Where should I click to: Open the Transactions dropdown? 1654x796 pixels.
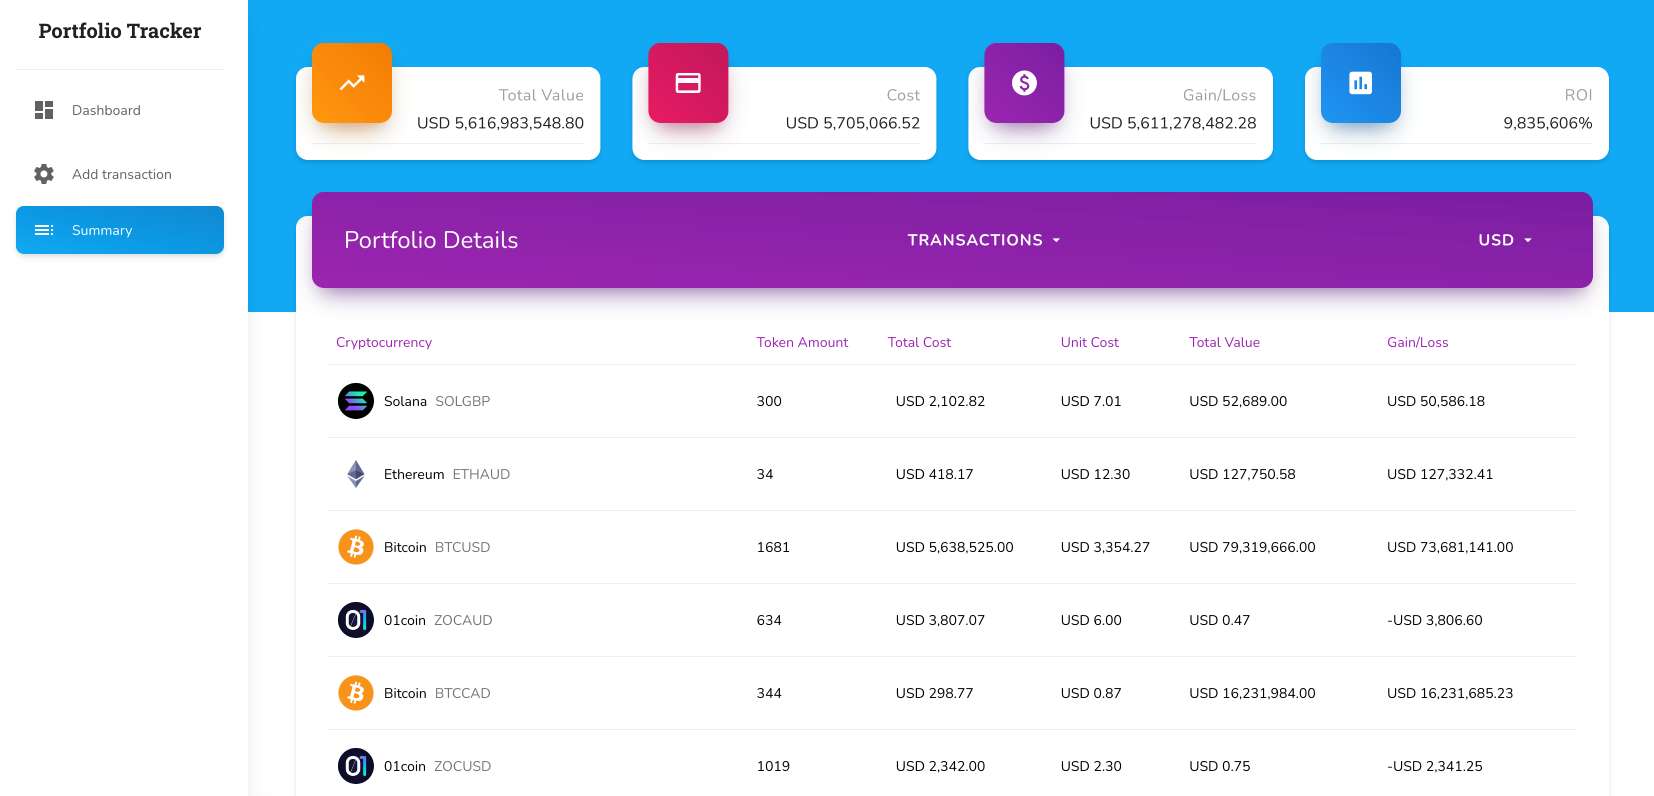click(x=983, y=240)
